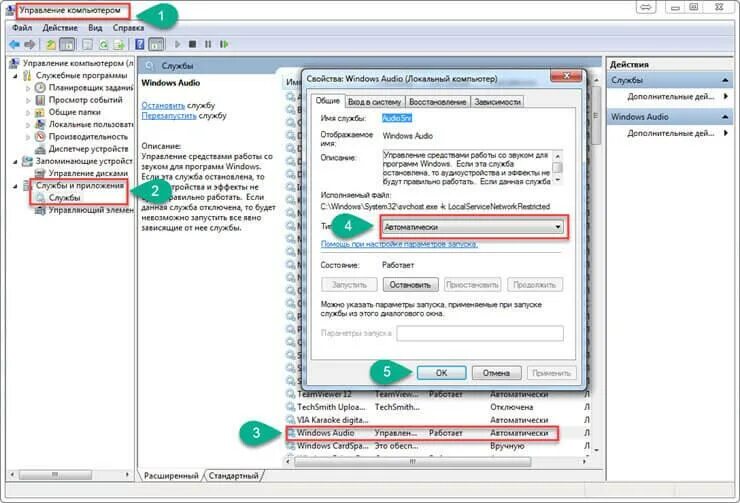Click the Restart service toolbar icon
Image resolution: width=740 pixels, height=503 pixels.
click(x=224, y=44)
